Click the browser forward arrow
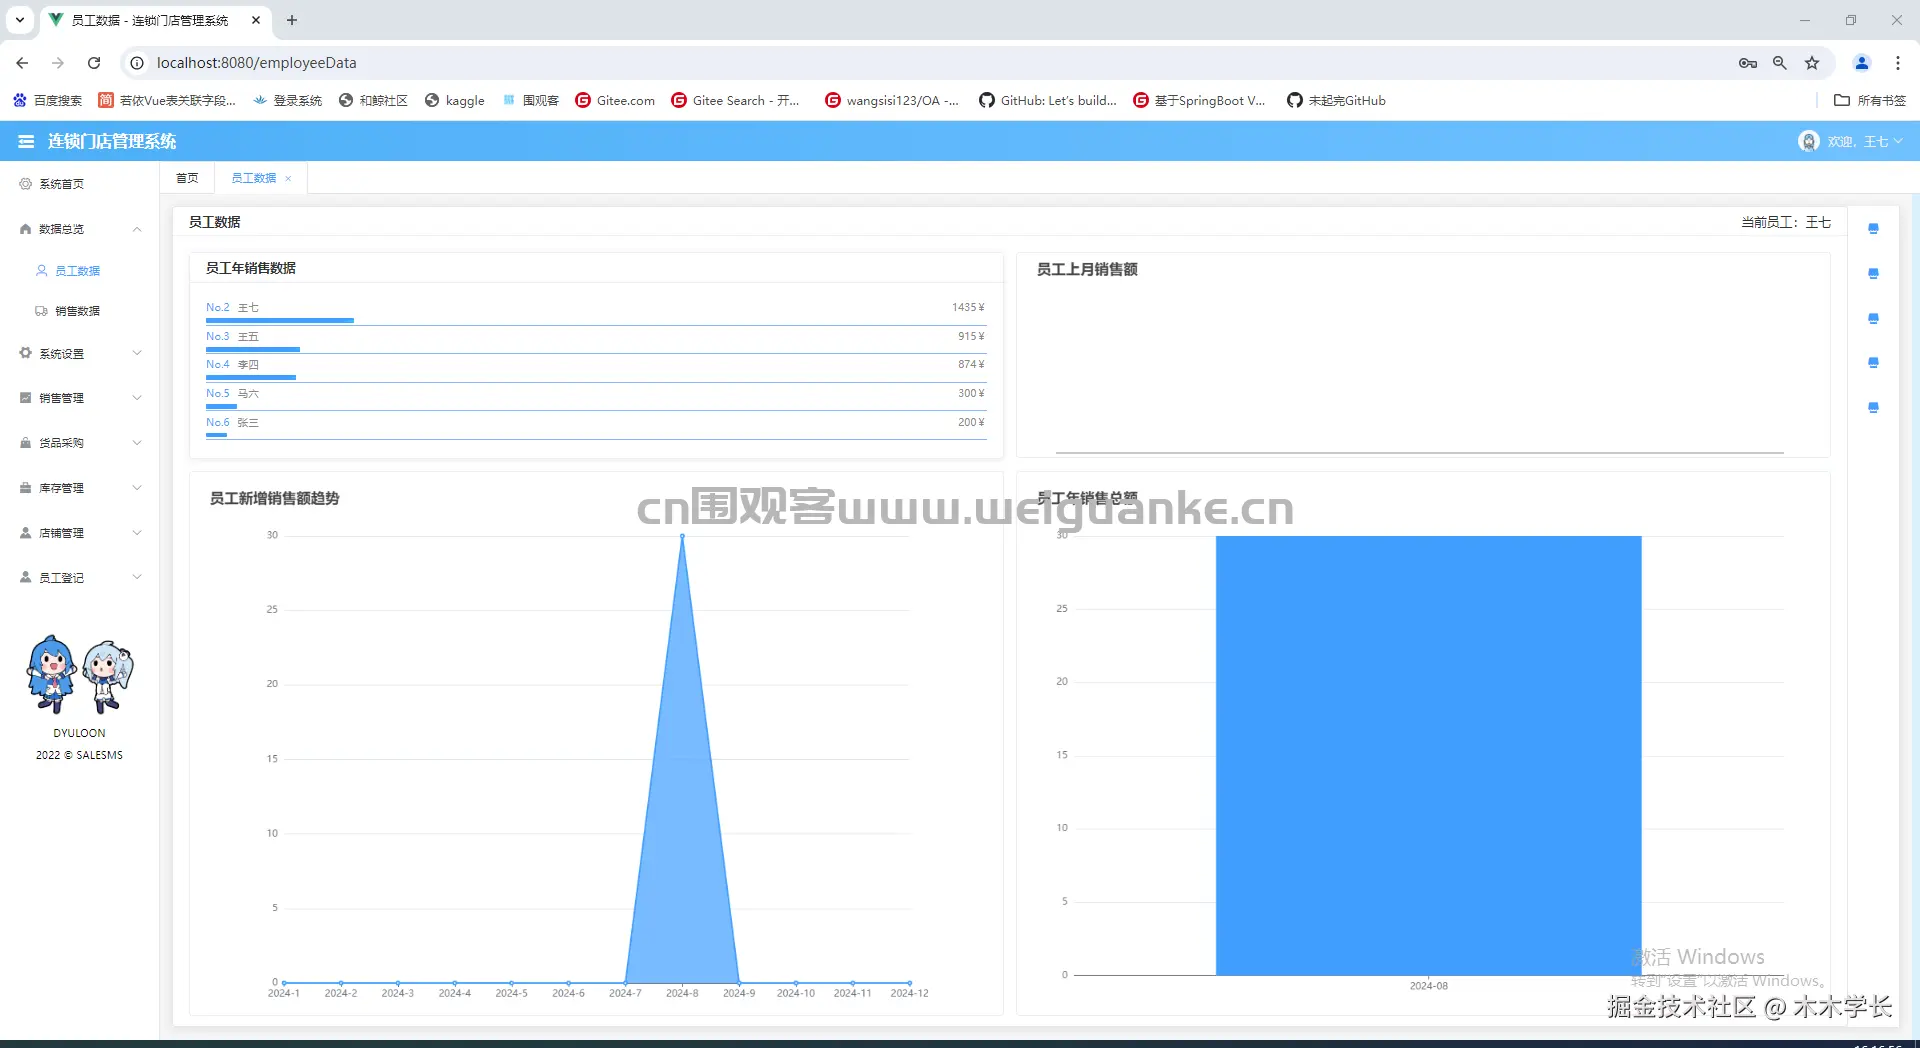Image resolution: width=1920 pixels, height=1048 pixels. [x=58, y=63]
